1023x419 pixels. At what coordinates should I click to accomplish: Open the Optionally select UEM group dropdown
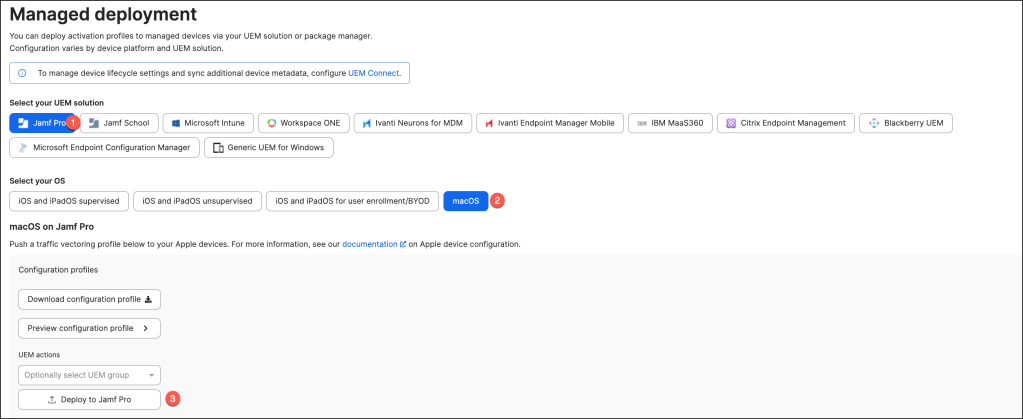[x=89, y=375]
